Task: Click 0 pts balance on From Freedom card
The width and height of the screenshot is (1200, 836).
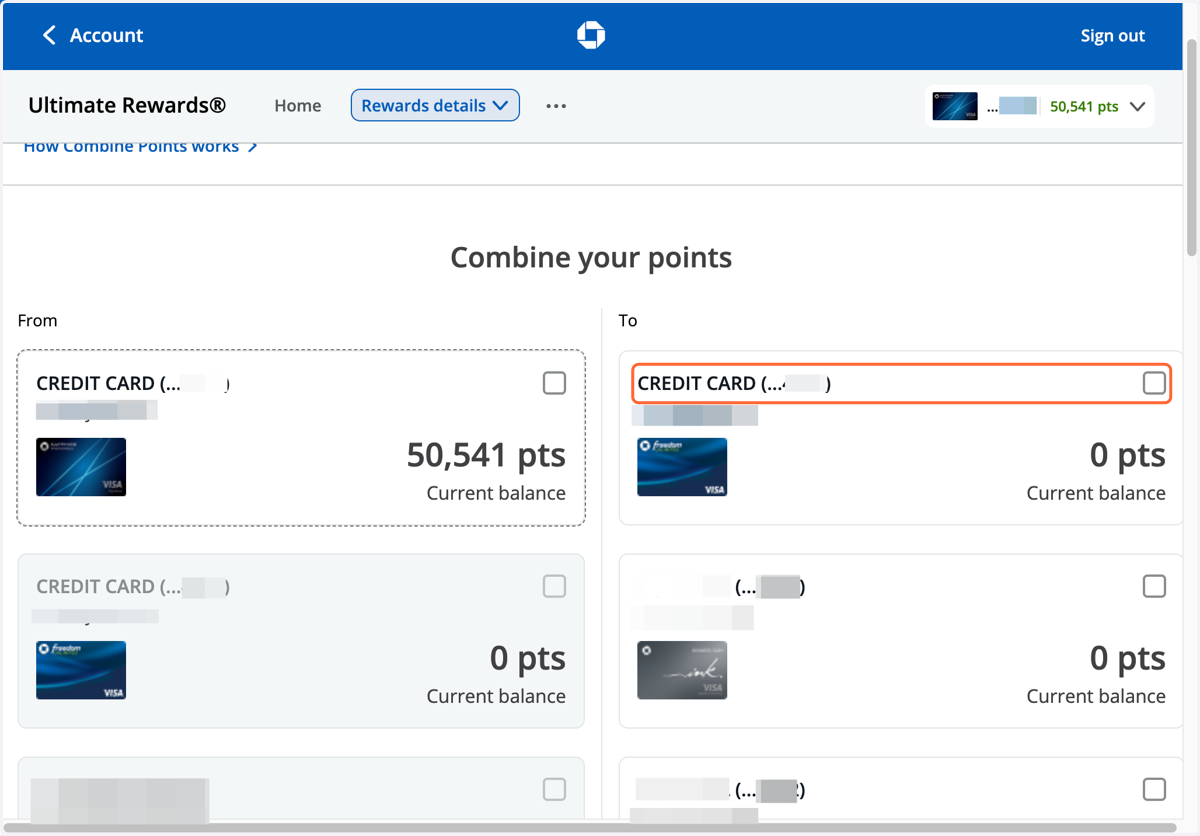Action: [x=528, y=659]
